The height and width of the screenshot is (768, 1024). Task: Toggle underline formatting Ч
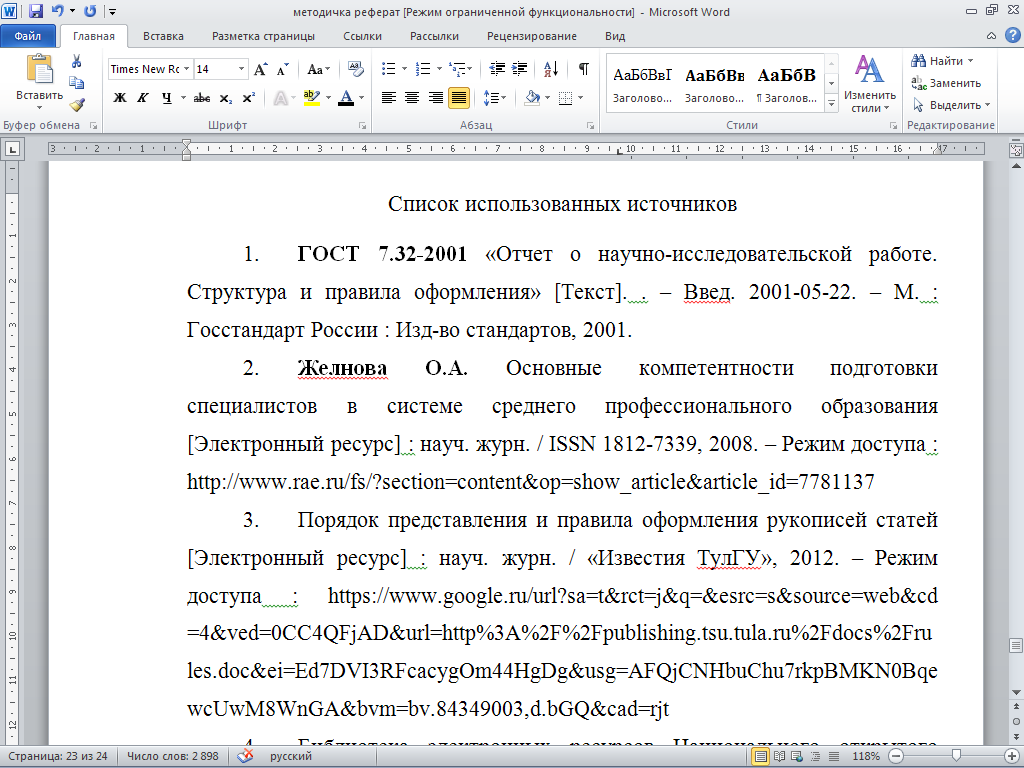(x=167, y=98)
